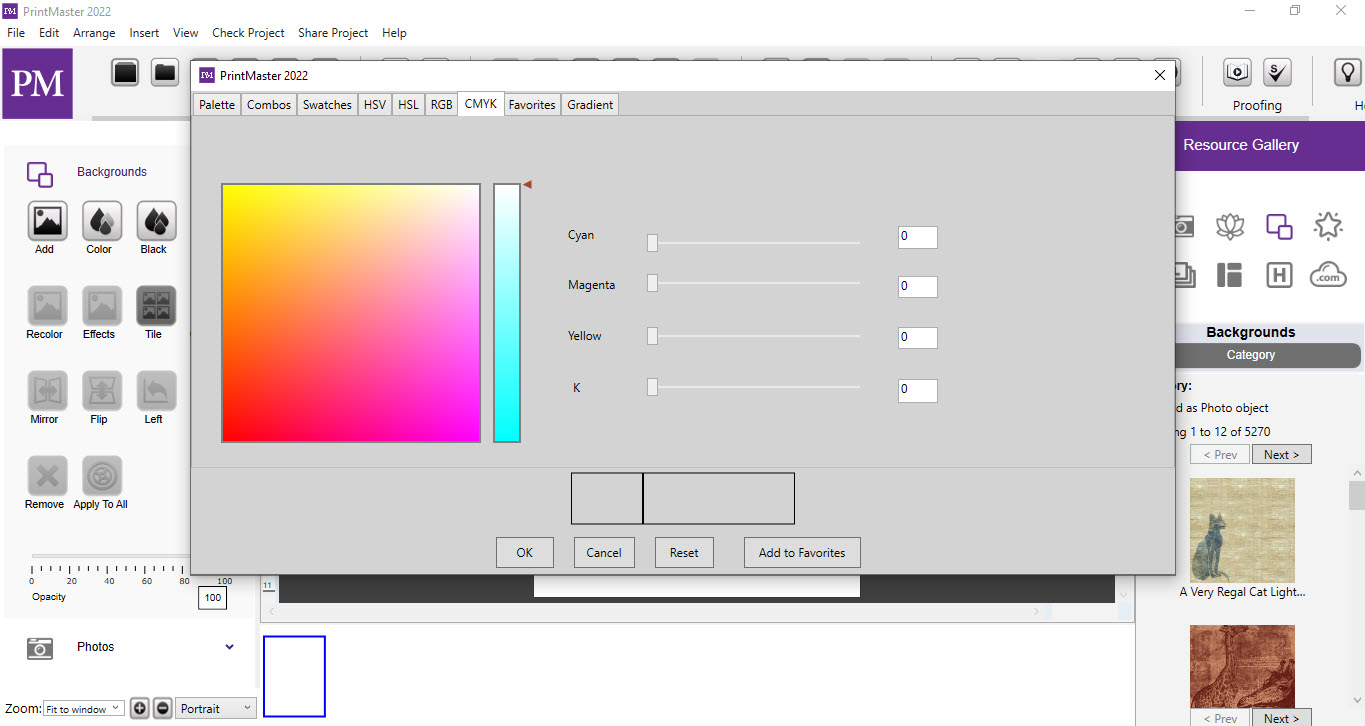Open the .com cloud gallery icon
Image resolution: width=1365 pixels, height=726 pixels.
point(1328,275)
